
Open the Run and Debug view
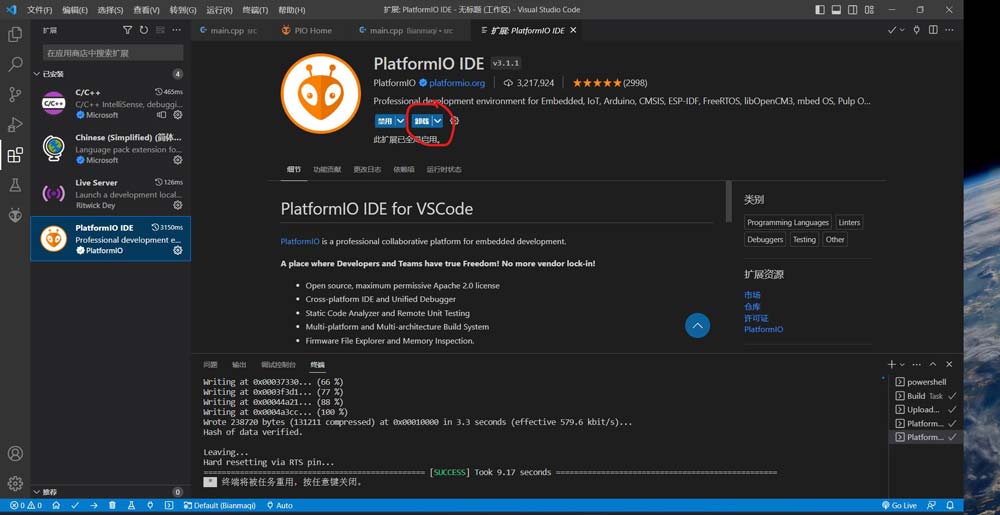click(15, 125)
